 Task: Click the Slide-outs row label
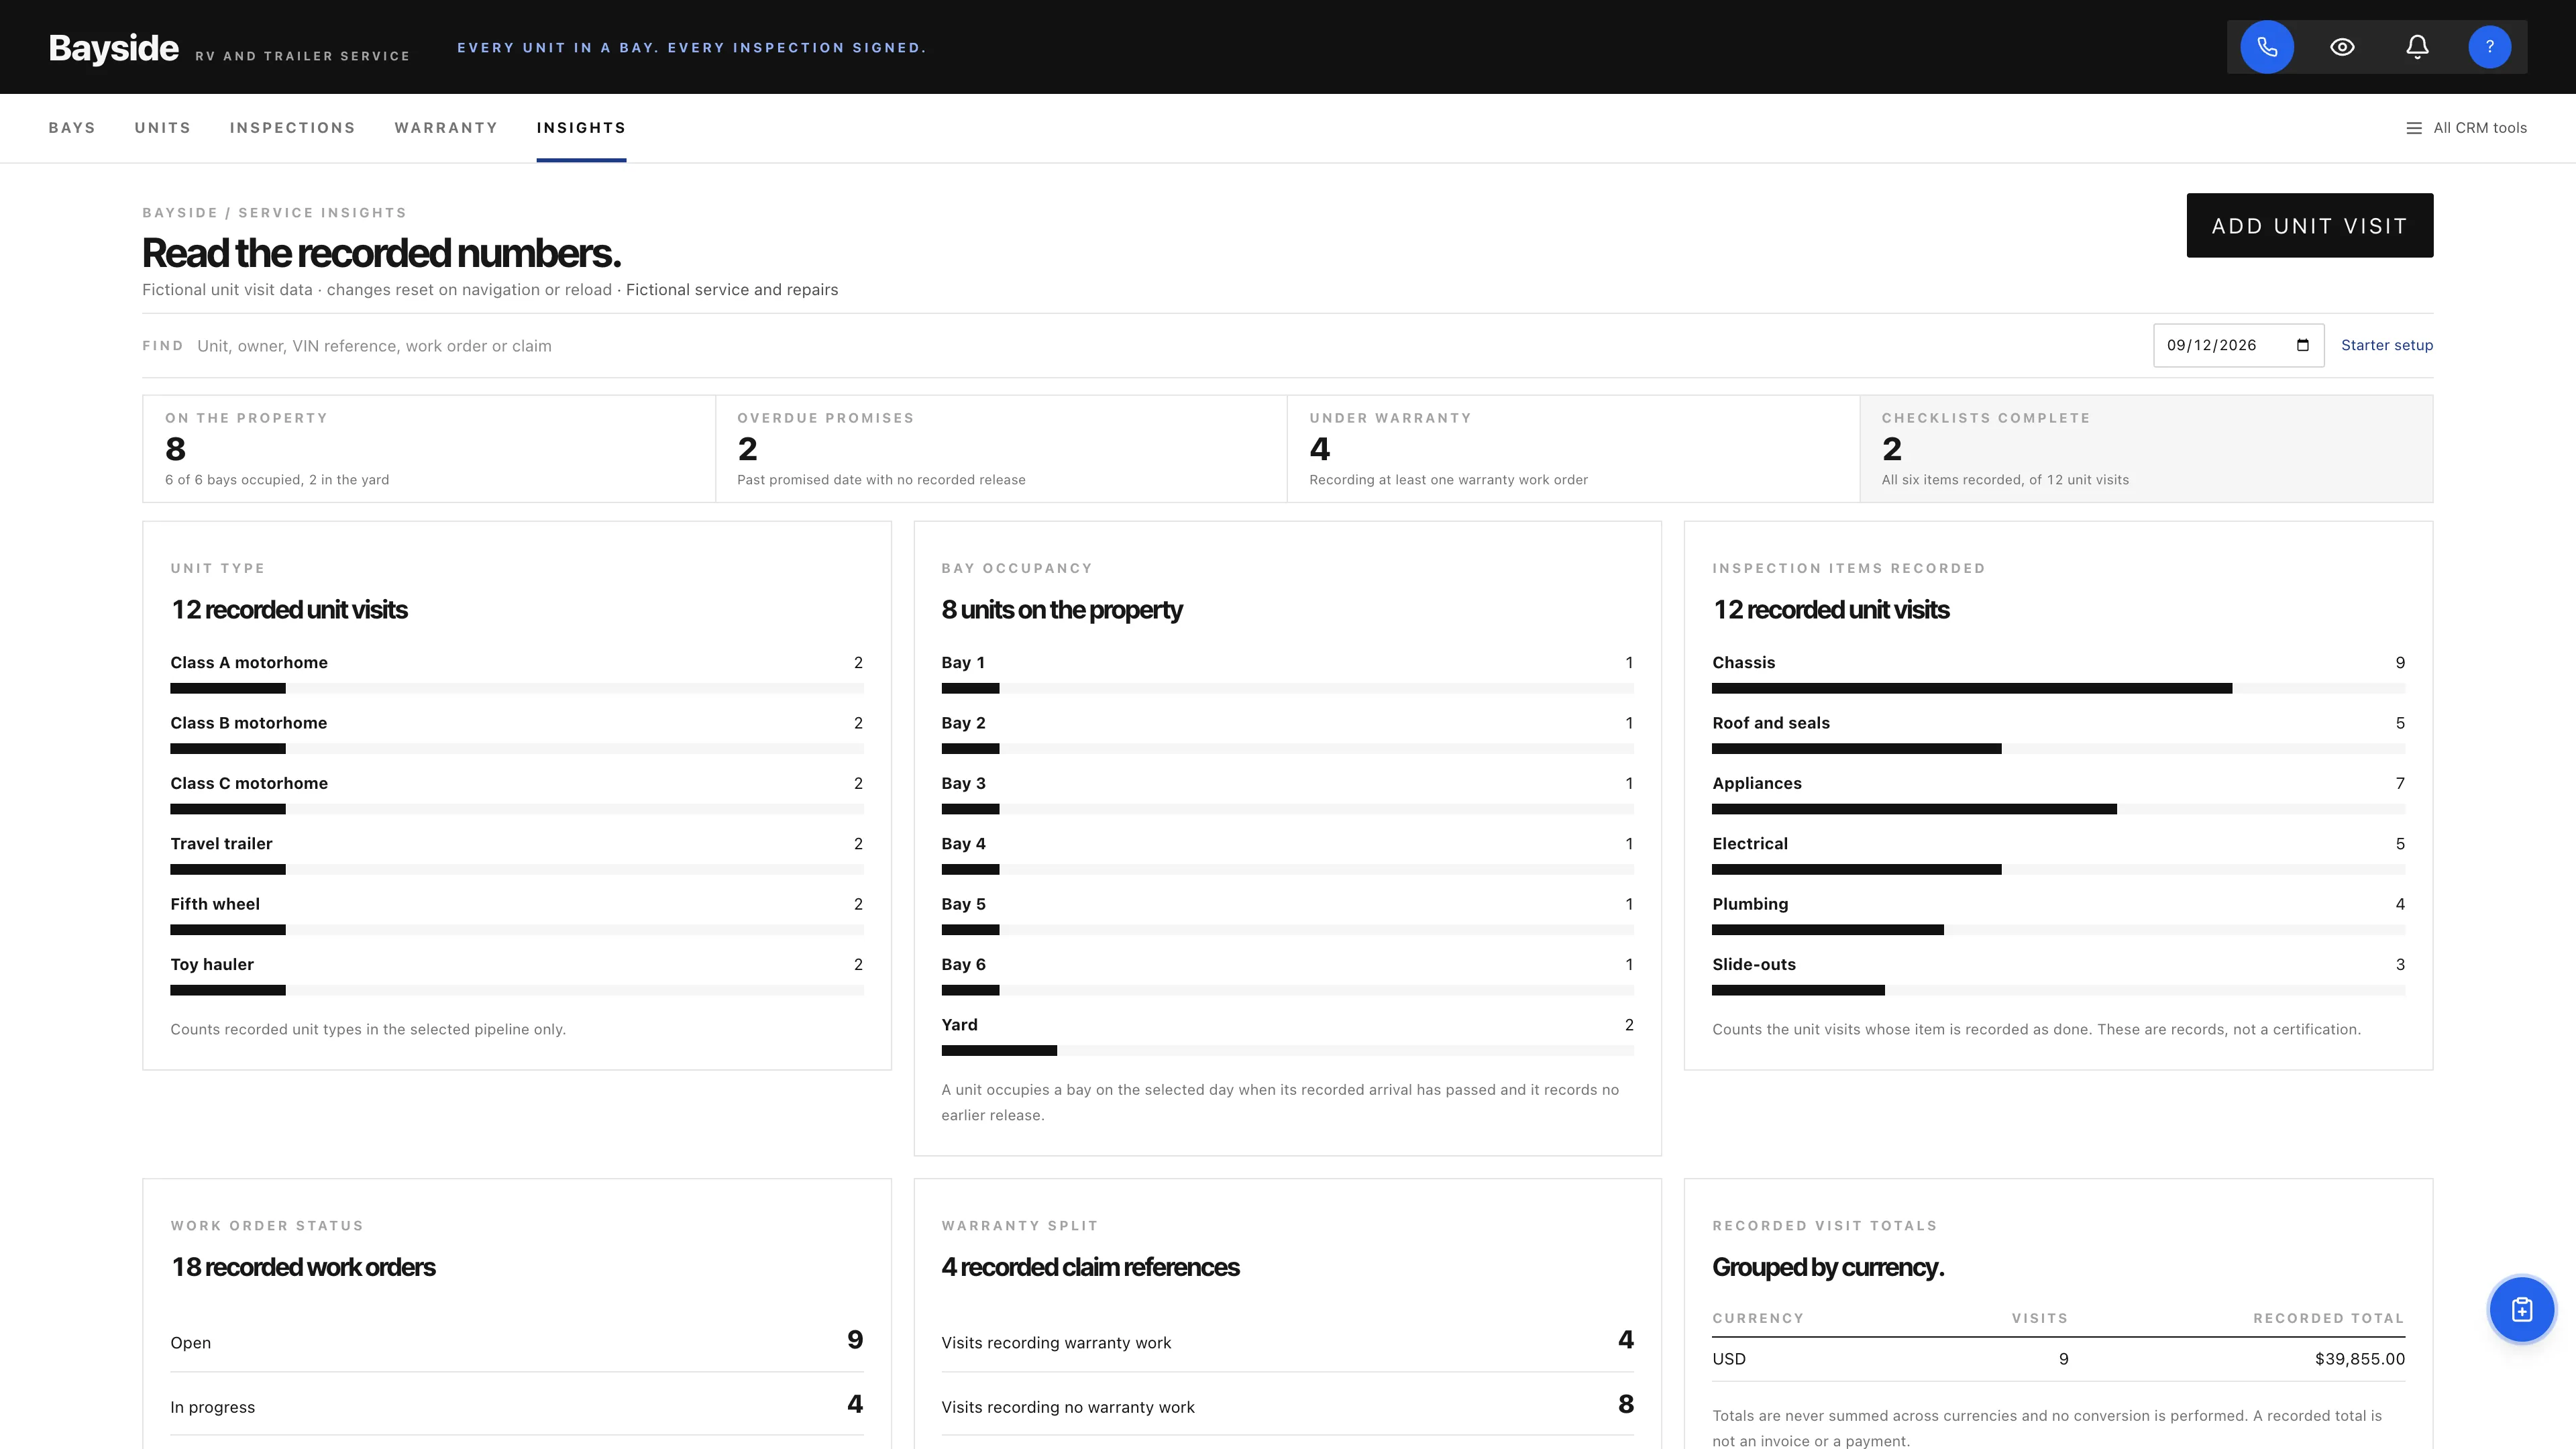coord(1754,964)
